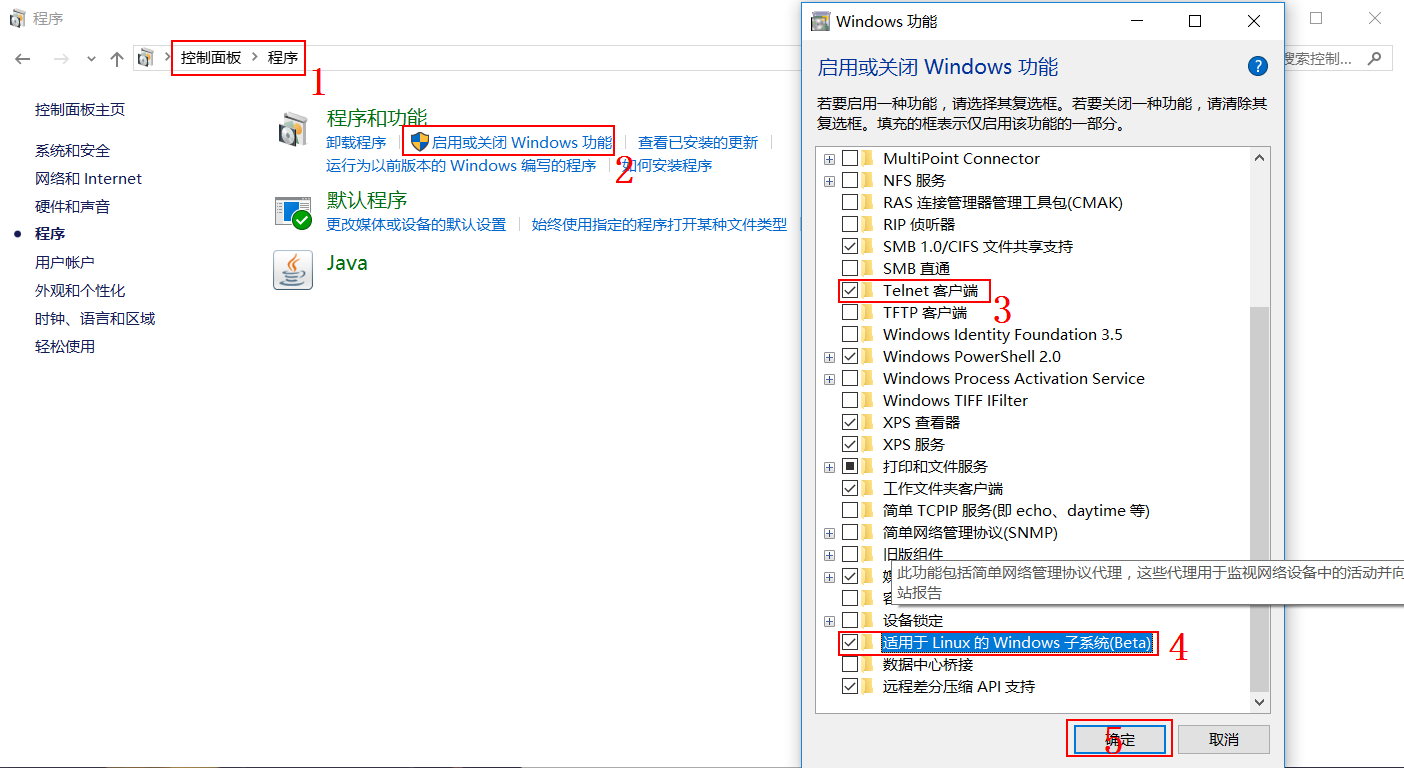Check Windows Identity Foundation 3.5 checkbox
This screenshot has height=768, width=1404.
pyautogui.click(x=850, y=334)
